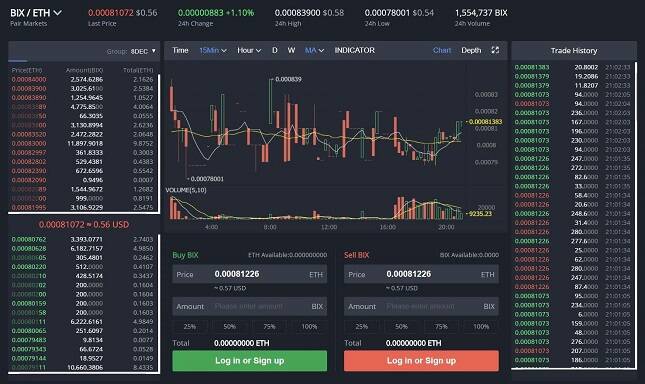645x384 pixels.
Task: Select the D daily interval
Action: (x=274, y=51)
